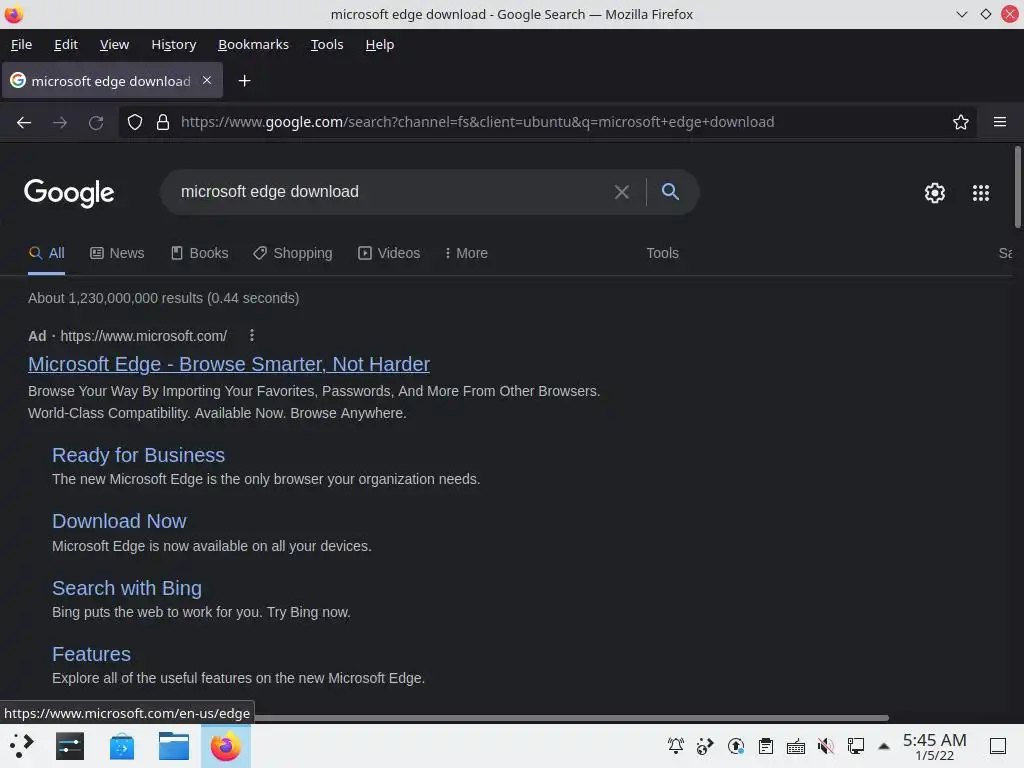Go back to the previous page

[x=24, y=122]
